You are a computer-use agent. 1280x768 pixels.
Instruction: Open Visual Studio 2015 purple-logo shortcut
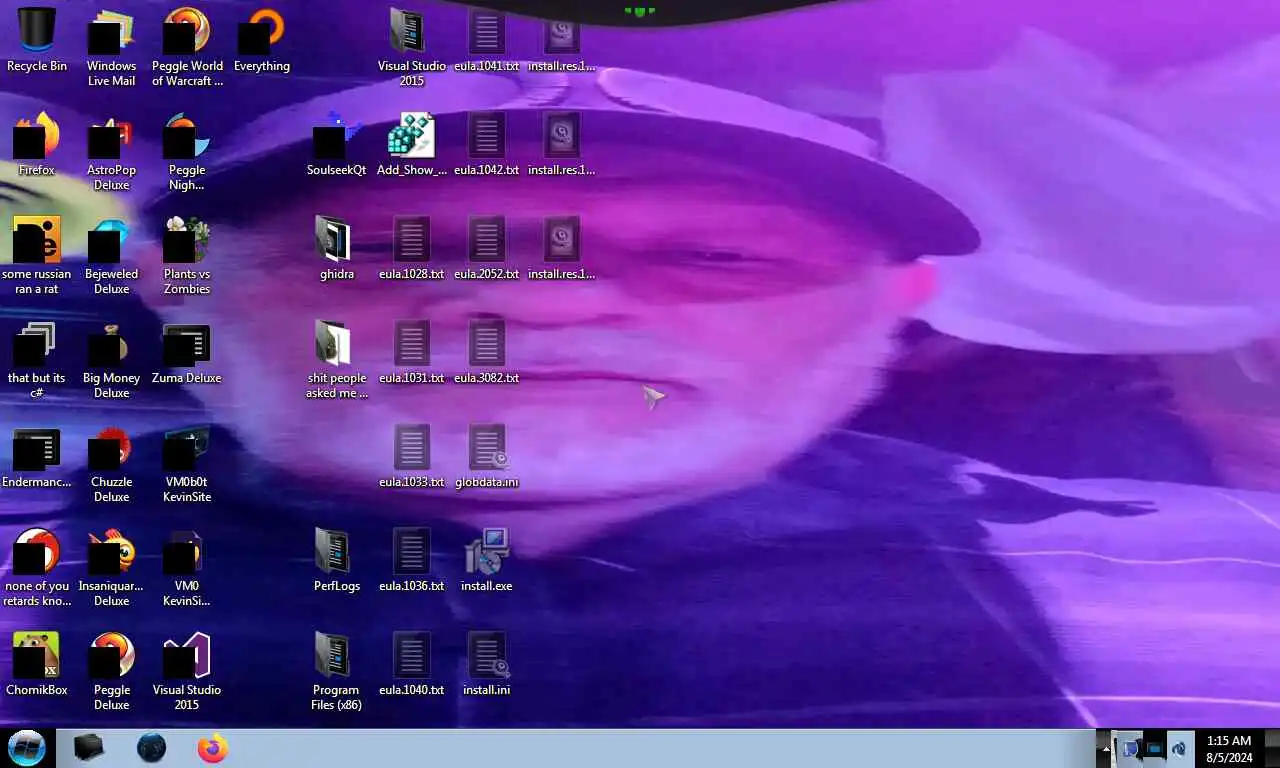click(187, 670)
